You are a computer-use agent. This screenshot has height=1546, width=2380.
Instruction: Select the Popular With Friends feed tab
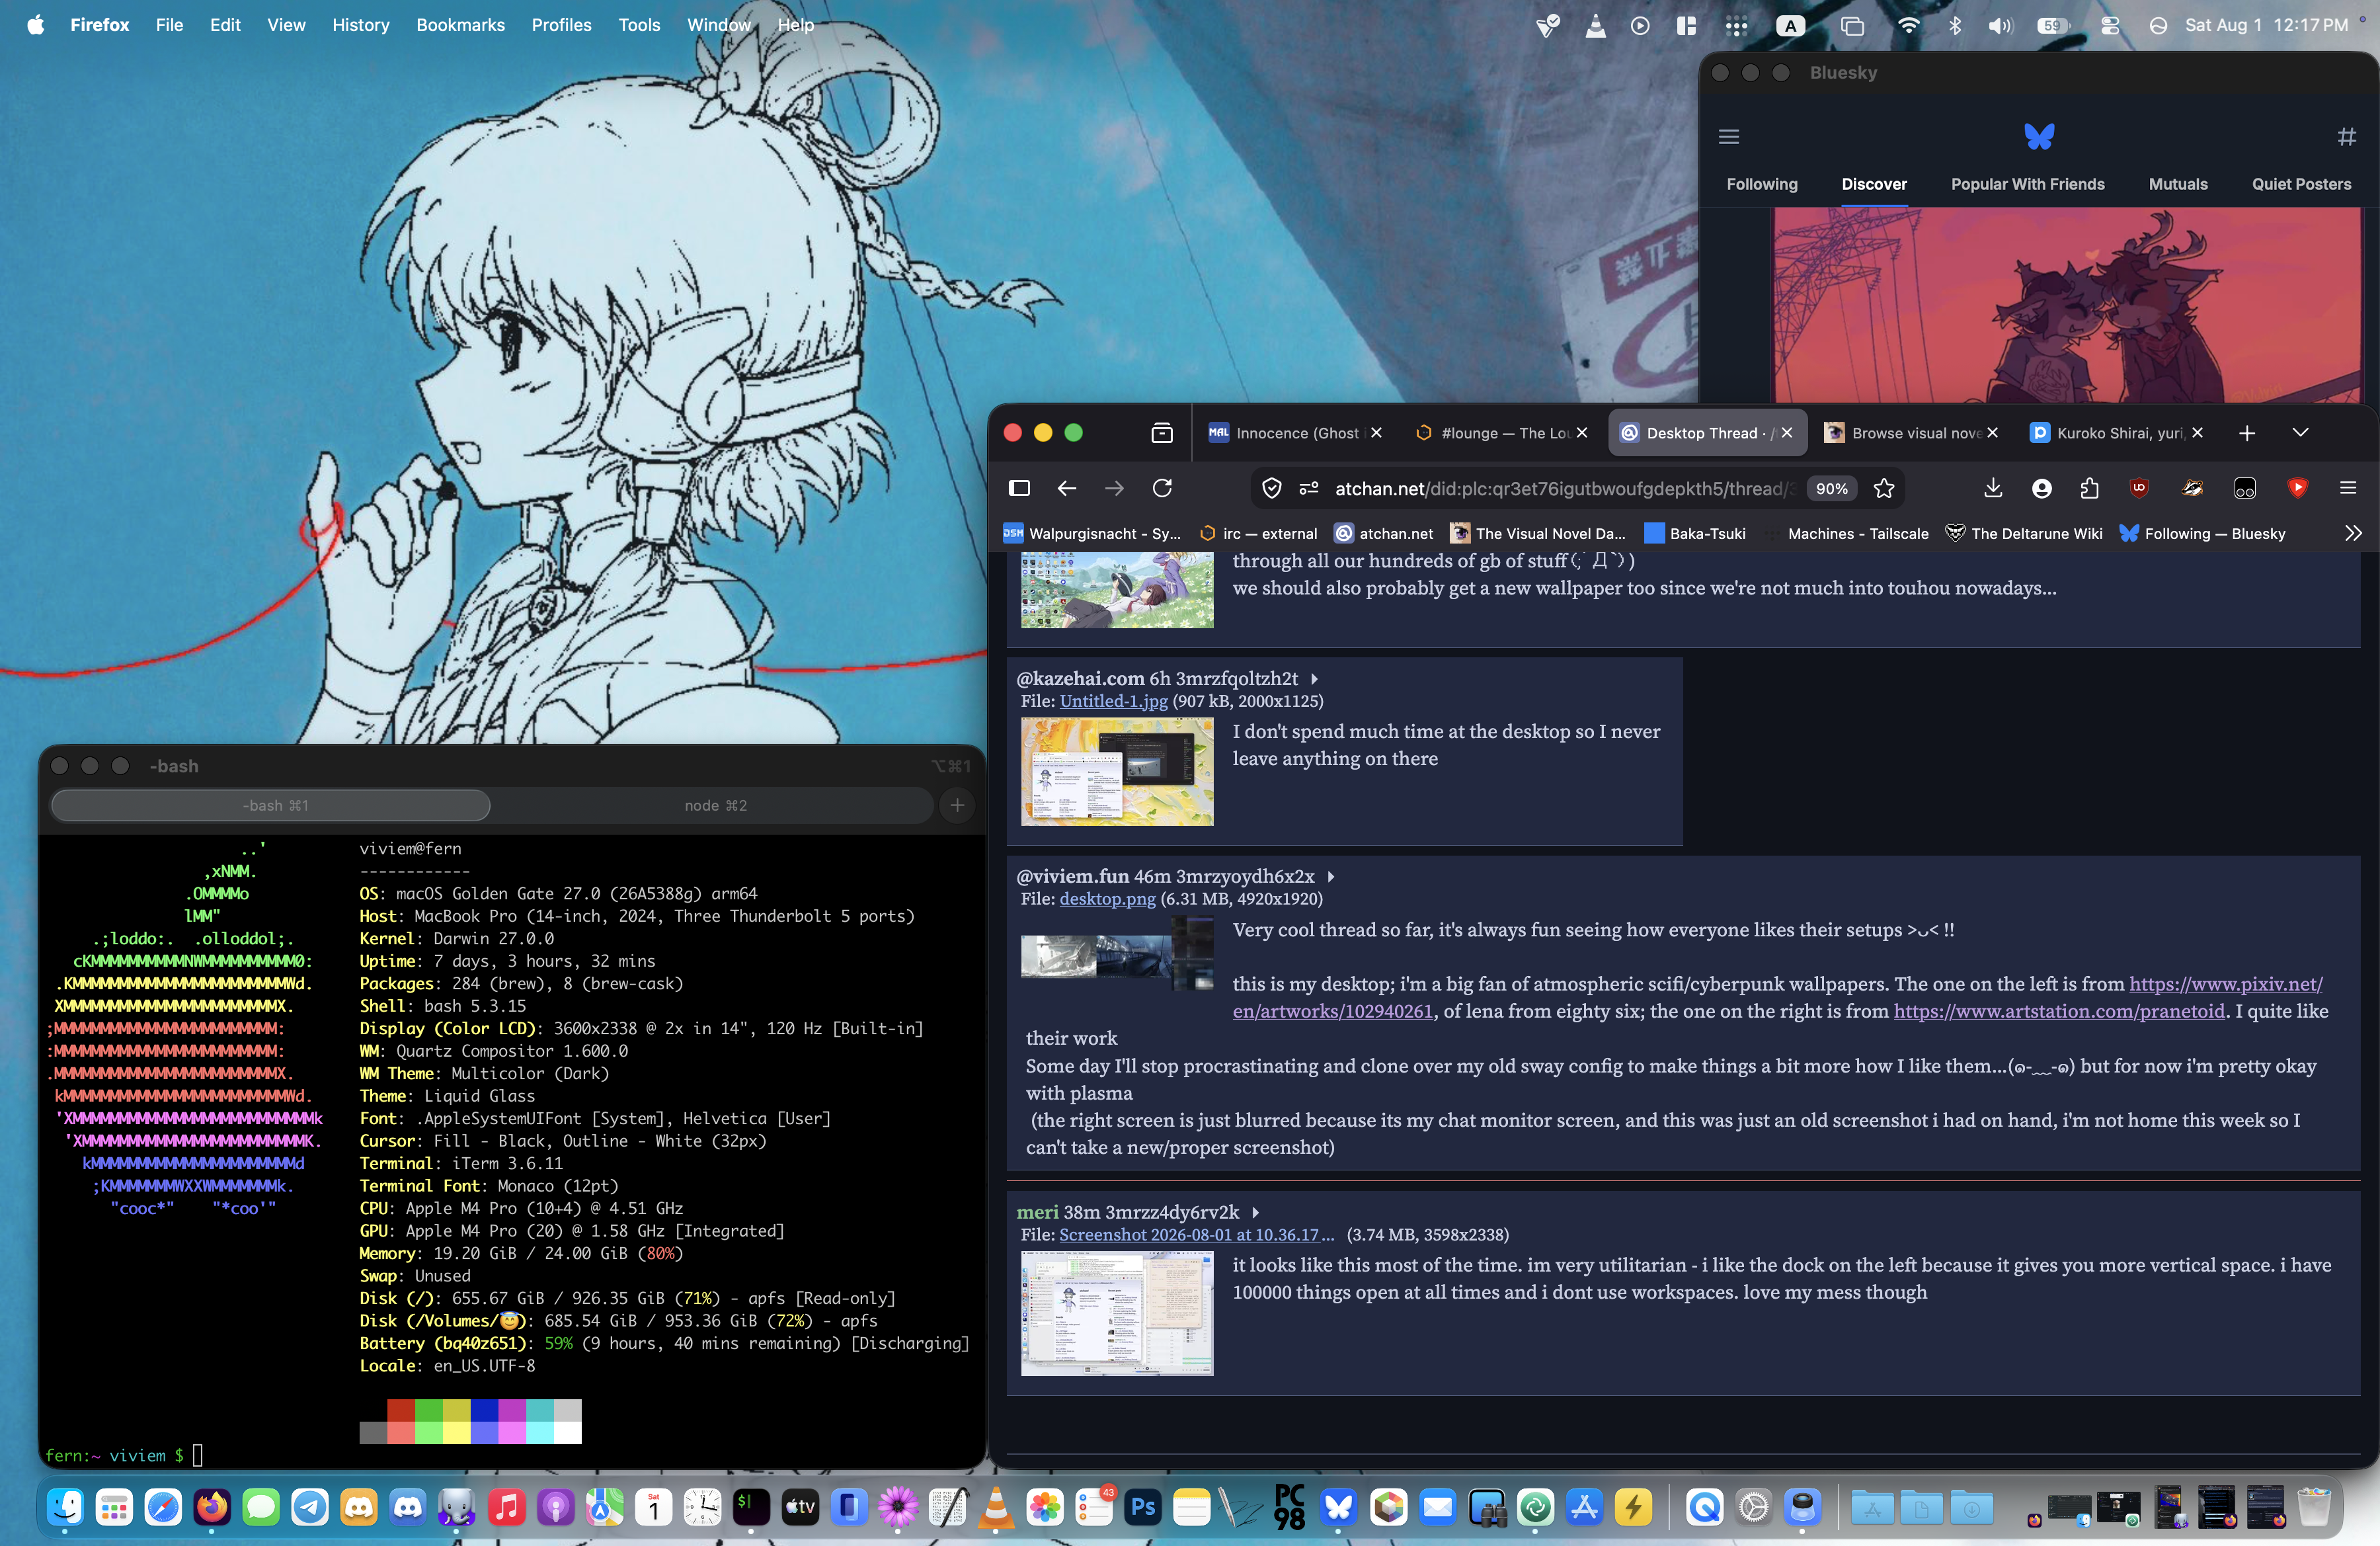pos(2027,184)
